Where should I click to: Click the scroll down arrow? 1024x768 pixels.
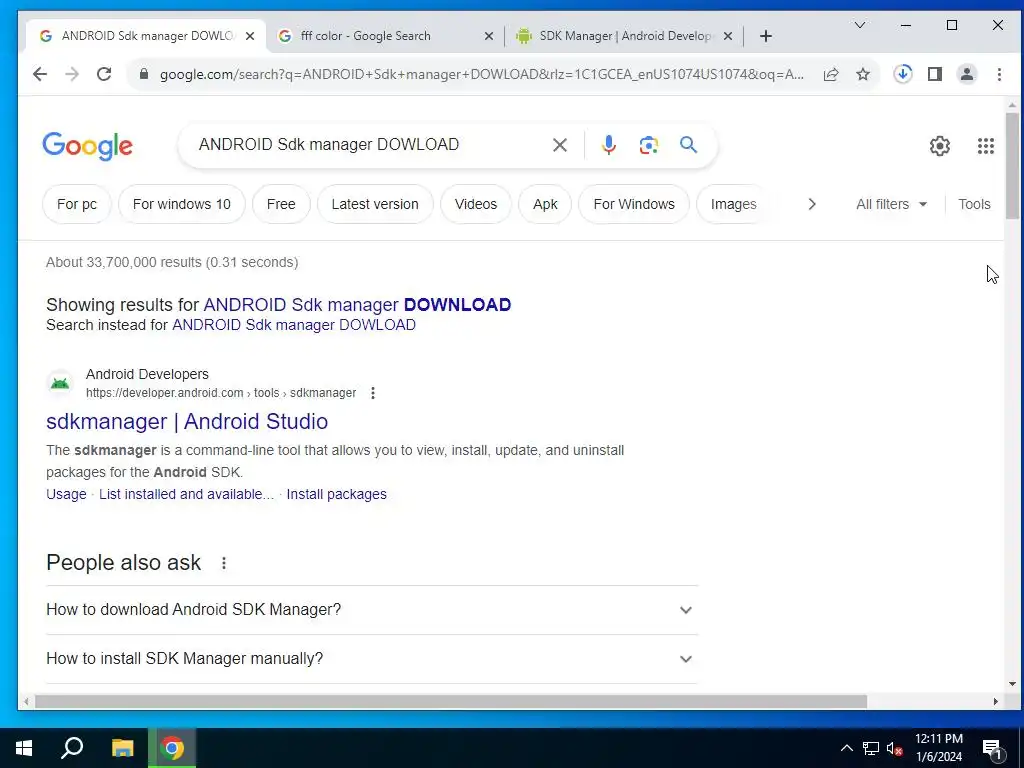point(1012,684)
